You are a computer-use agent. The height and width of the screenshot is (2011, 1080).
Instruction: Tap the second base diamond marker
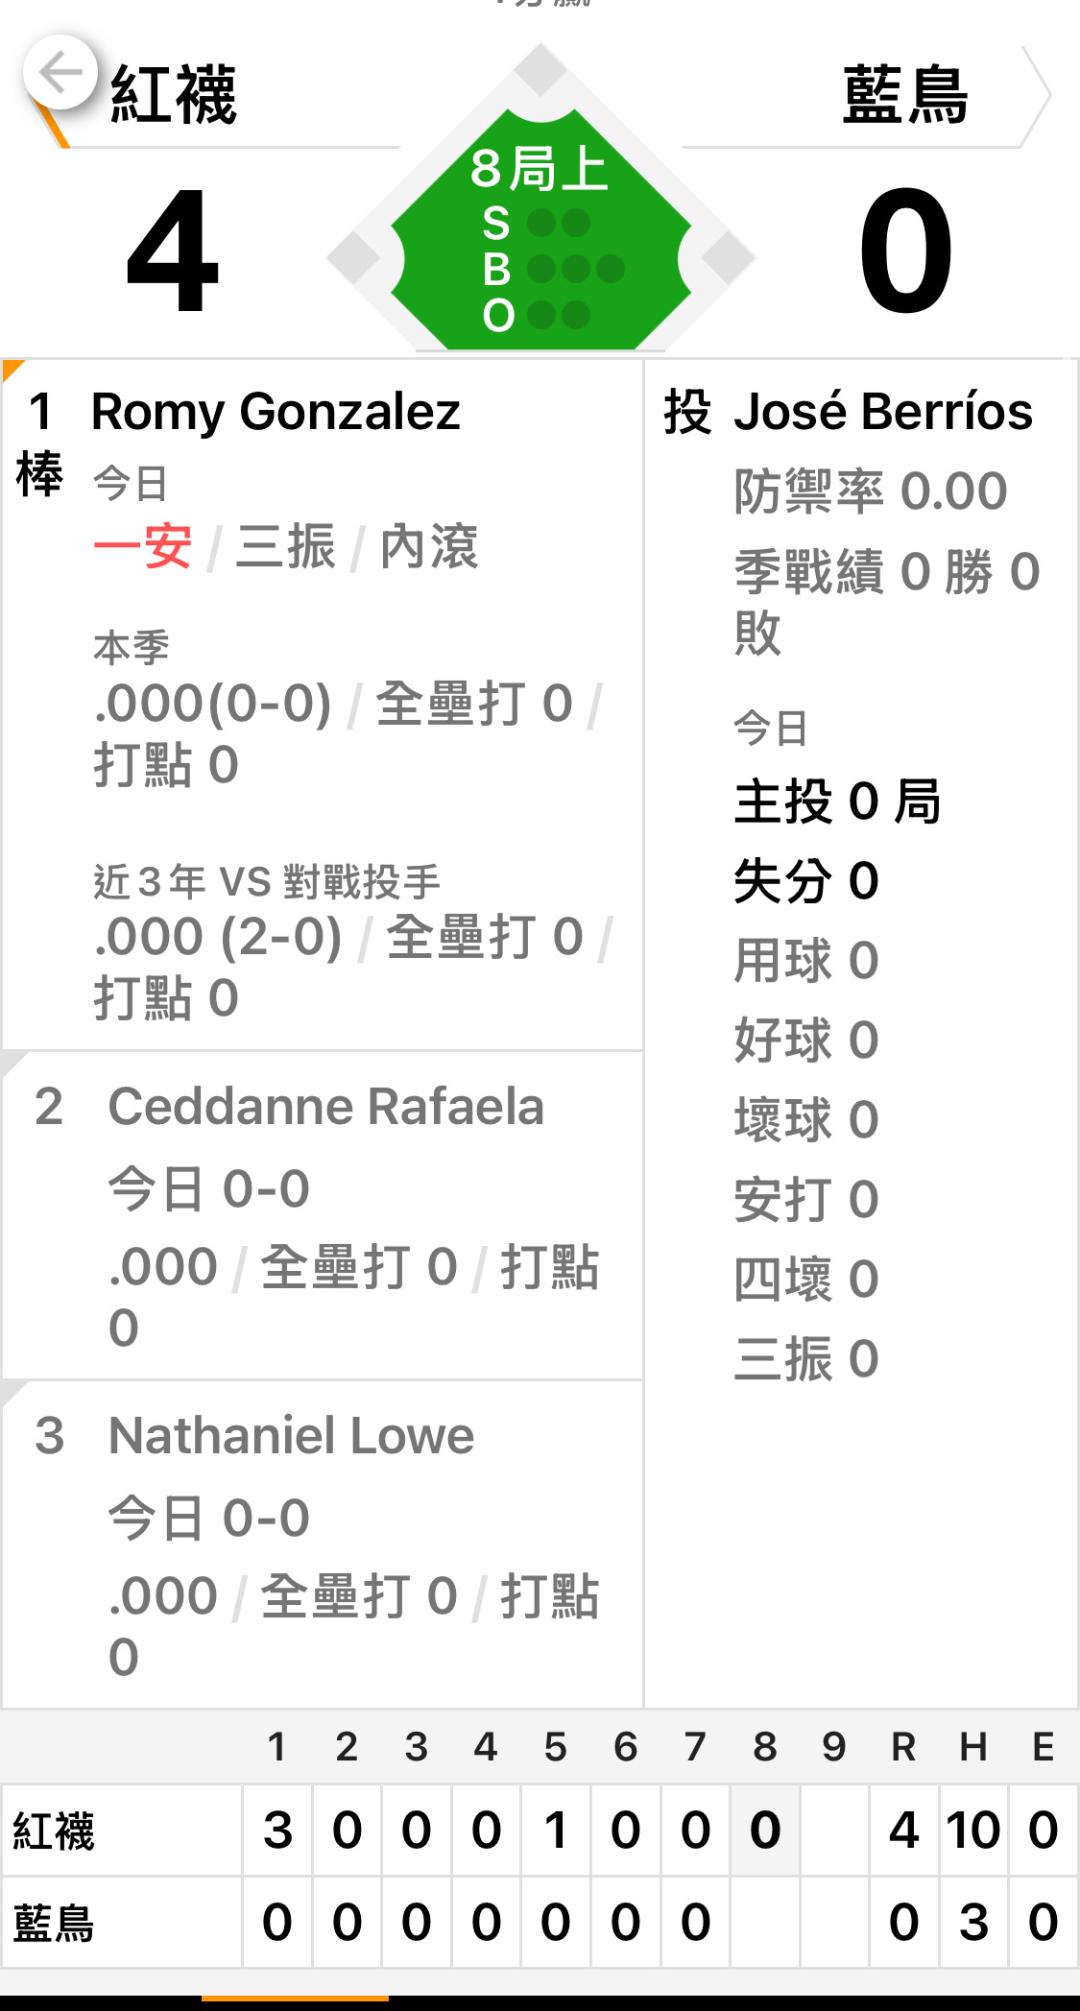coord(541,70)
